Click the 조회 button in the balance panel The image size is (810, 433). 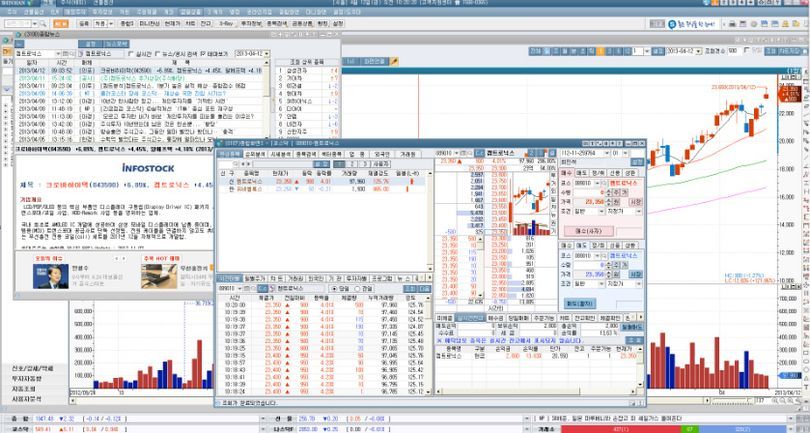coord(634,341)
